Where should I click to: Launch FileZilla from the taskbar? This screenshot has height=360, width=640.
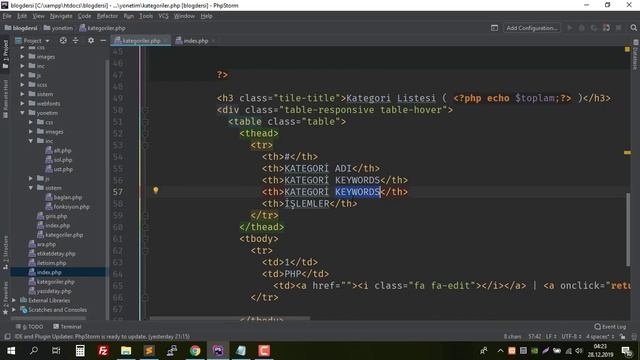(103, 351)
